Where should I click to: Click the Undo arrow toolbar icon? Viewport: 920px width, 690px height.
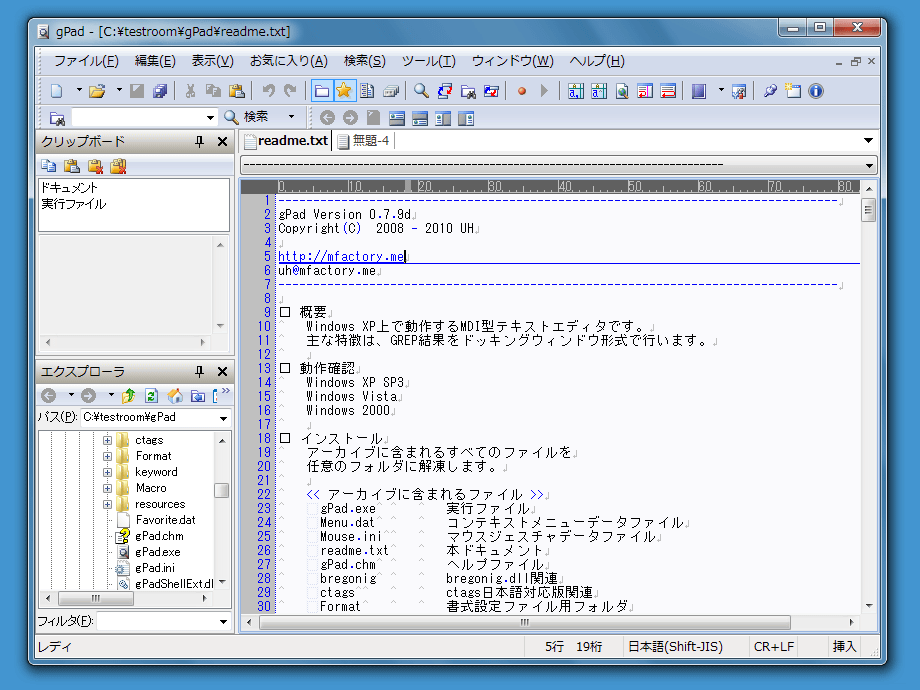pyautogui.click(x=269, y=91)
